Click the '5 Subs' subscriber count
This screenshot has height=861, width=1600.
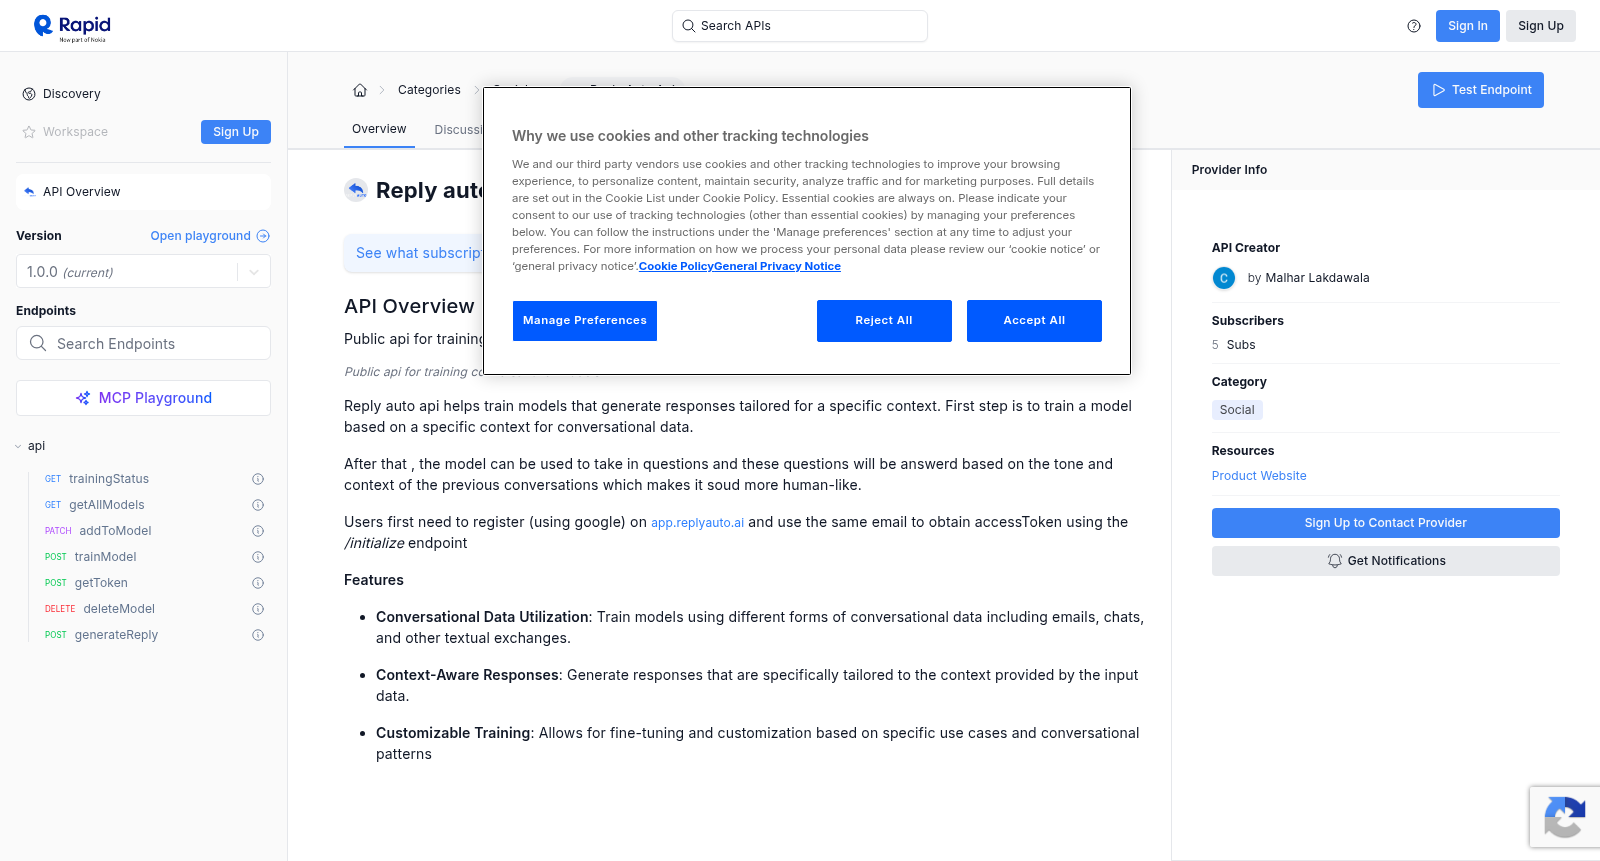1233,345
